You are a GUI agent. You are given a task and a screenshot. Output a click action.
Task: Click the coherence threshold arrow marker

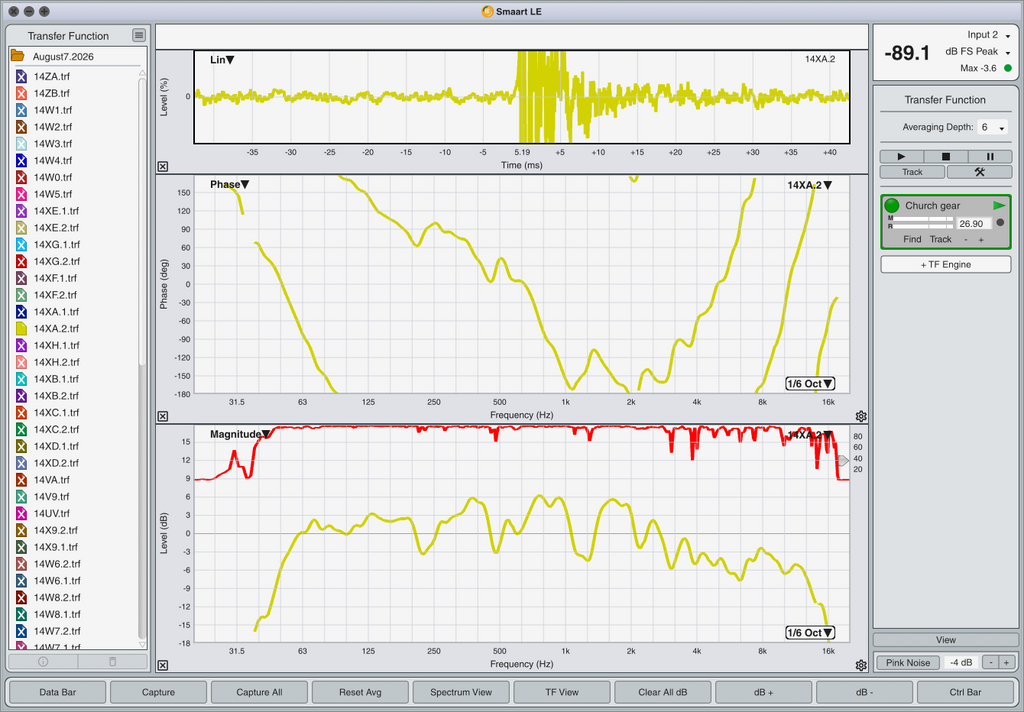pyautogui.click(x=843, y=461)
